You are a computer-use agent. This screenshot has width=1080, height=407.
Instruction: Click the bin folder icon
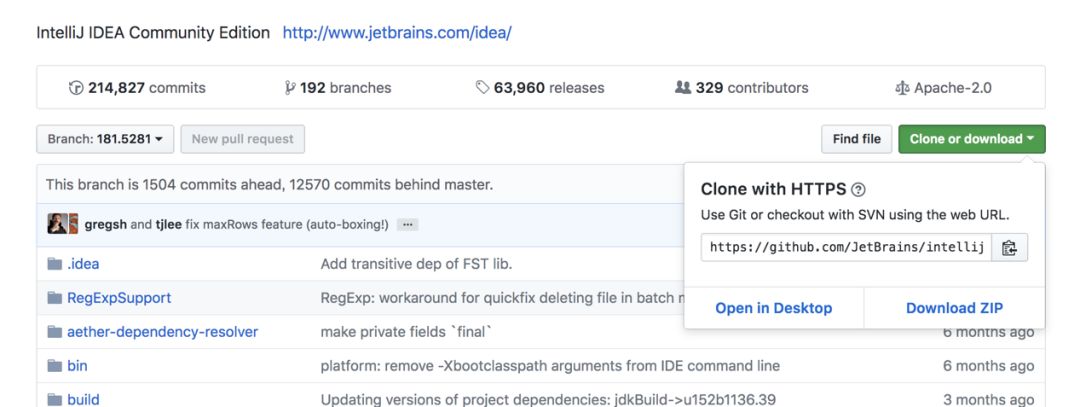point(55,366)
